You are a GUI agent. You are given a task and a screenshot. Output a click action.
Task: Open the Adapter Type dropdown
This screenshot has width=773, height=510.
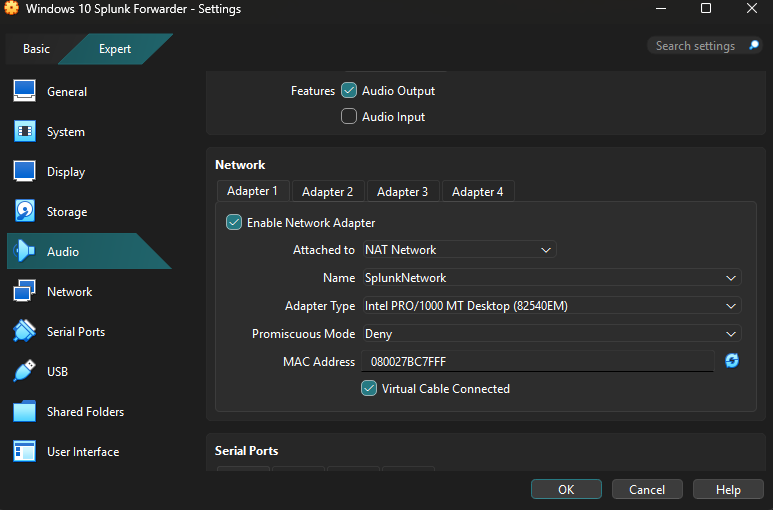tap(552, 306)
